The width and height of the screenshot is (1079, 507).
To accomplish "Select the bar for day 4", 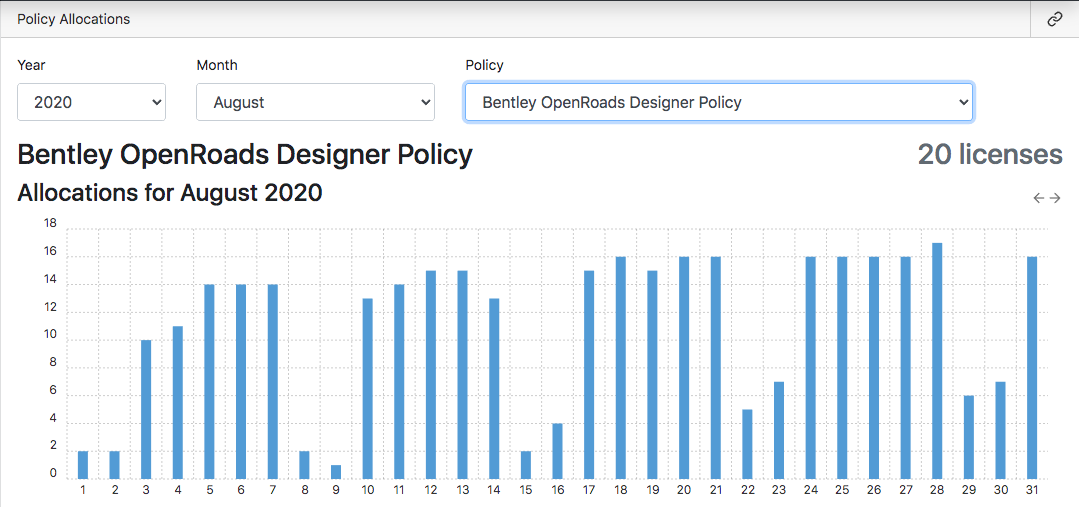I will click(178, 402).
